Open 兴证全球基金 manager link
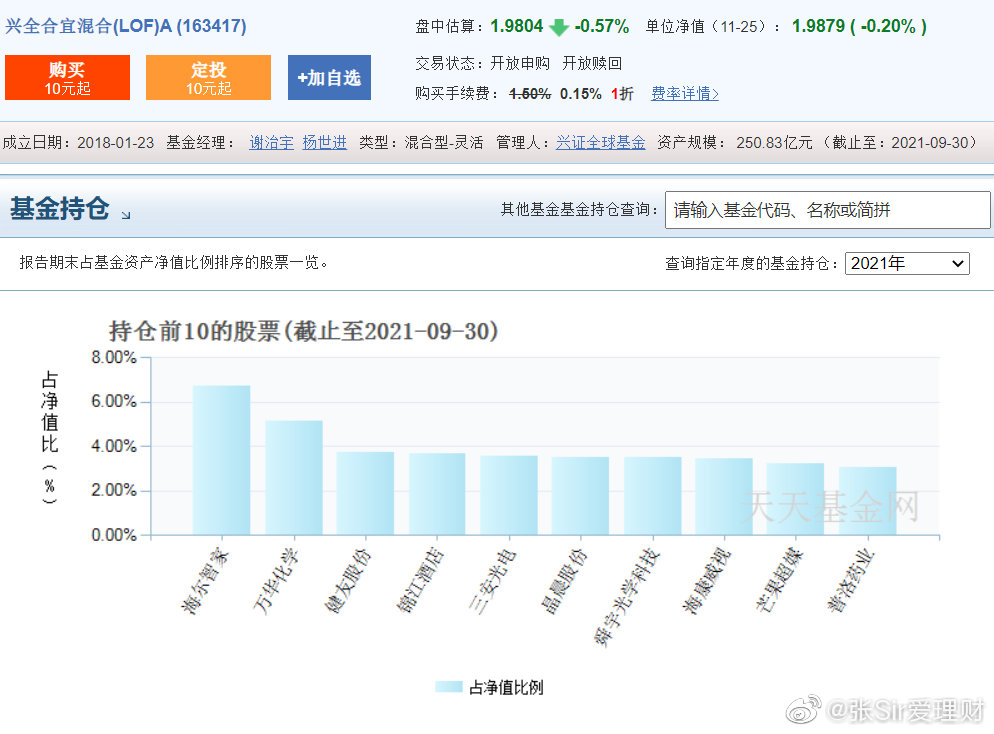The height and width of the screenshot is (734, 994). (600, 143)
